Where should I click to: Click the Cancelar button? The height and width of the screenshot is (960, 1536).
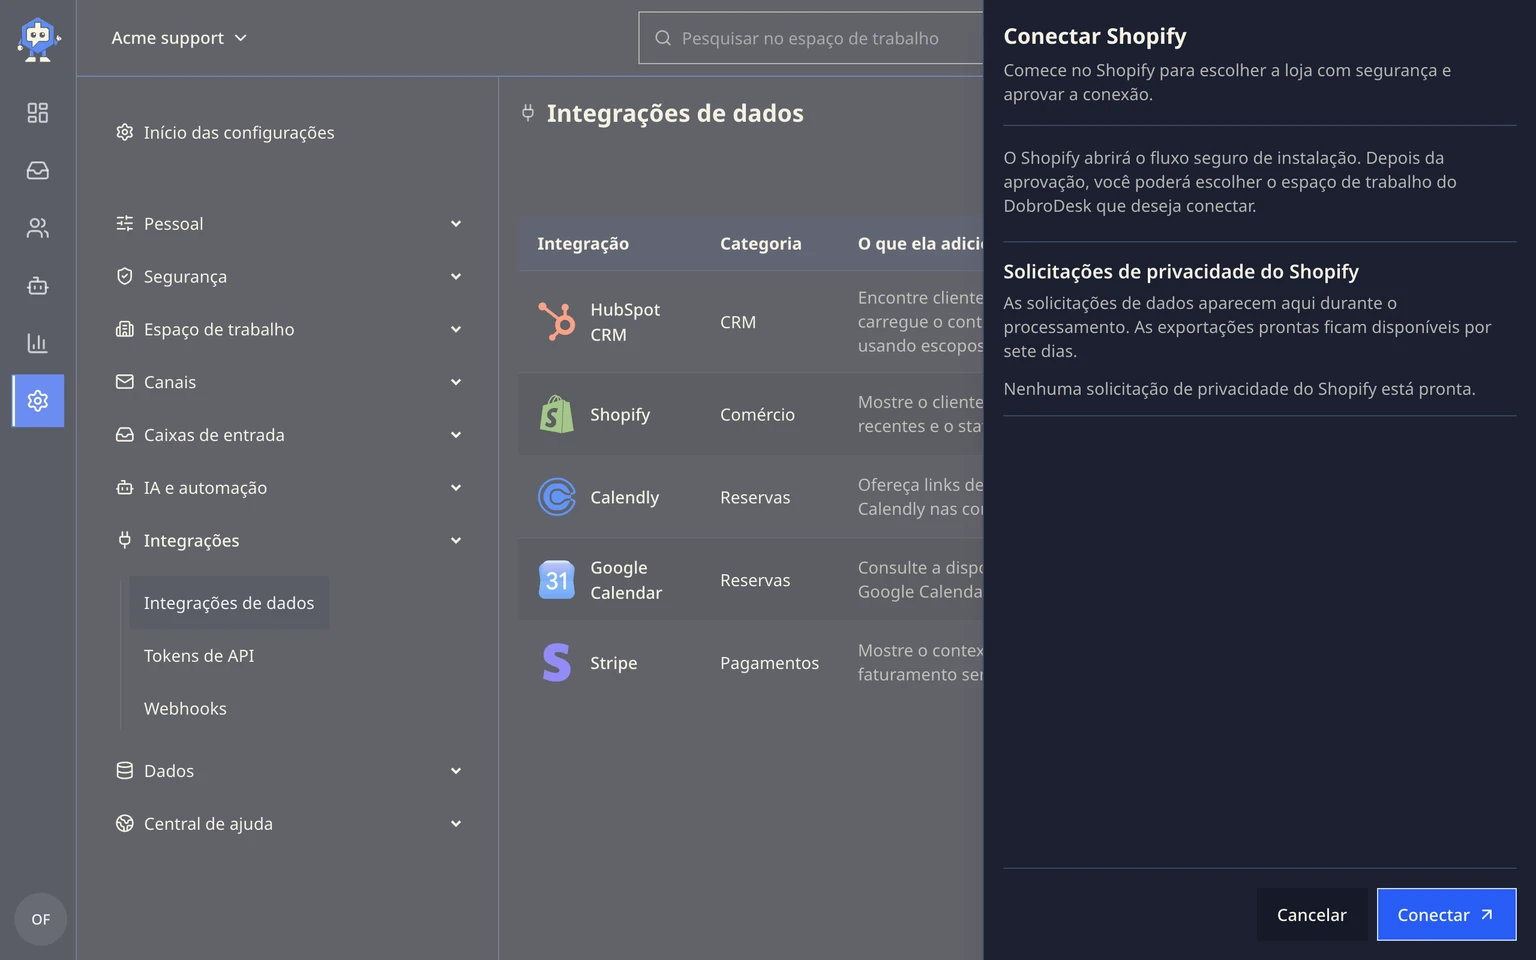[x=1312, y=915]
